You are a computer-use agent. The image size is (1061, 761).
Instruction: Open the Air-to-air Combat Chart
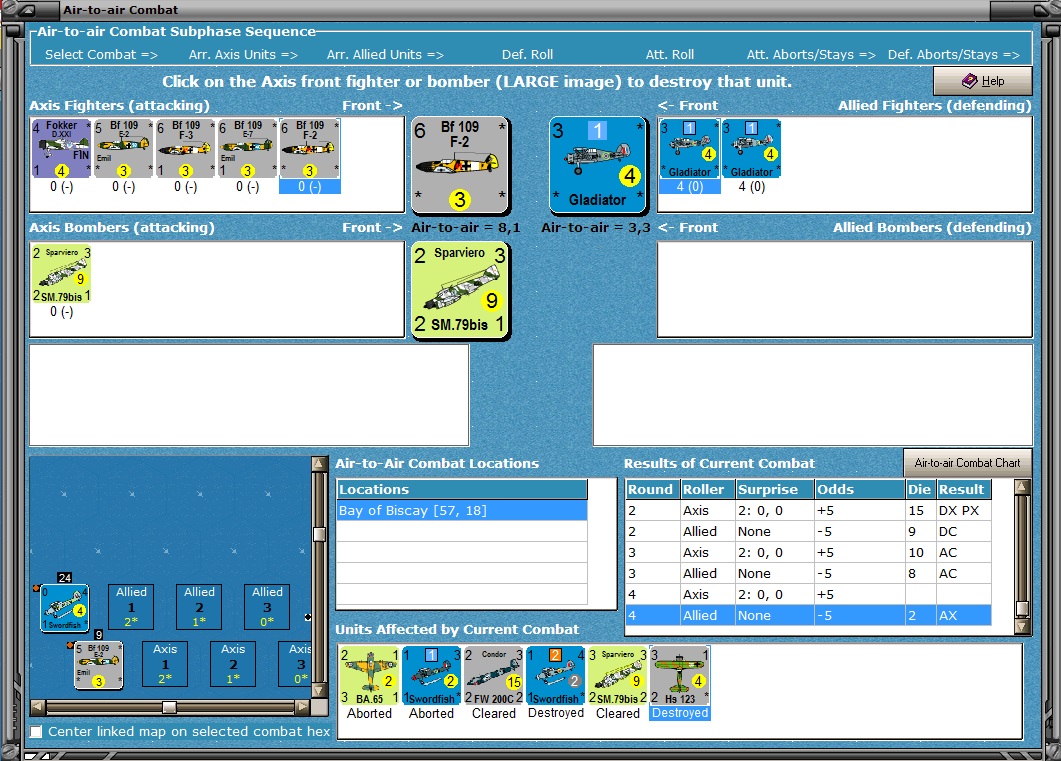click(968, 463)
